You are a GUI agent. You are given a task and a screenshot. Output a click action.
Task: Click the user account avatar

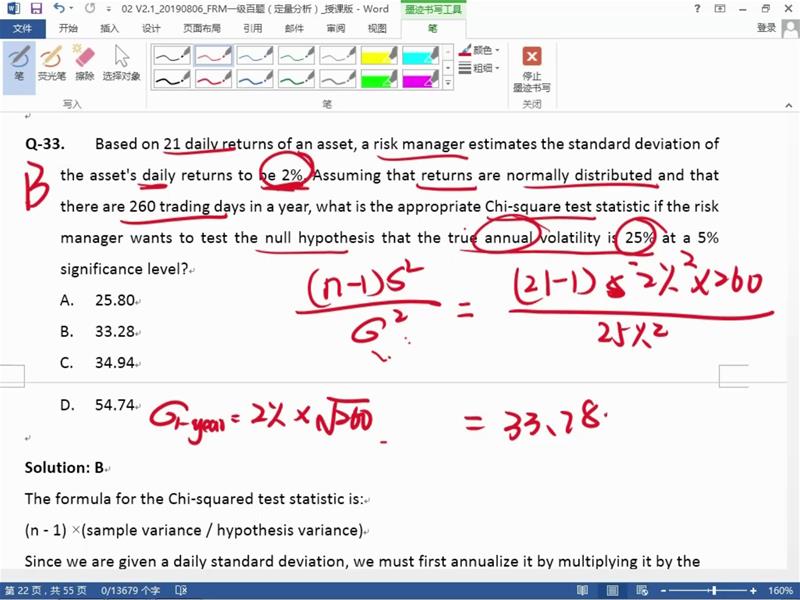(790, 29)
